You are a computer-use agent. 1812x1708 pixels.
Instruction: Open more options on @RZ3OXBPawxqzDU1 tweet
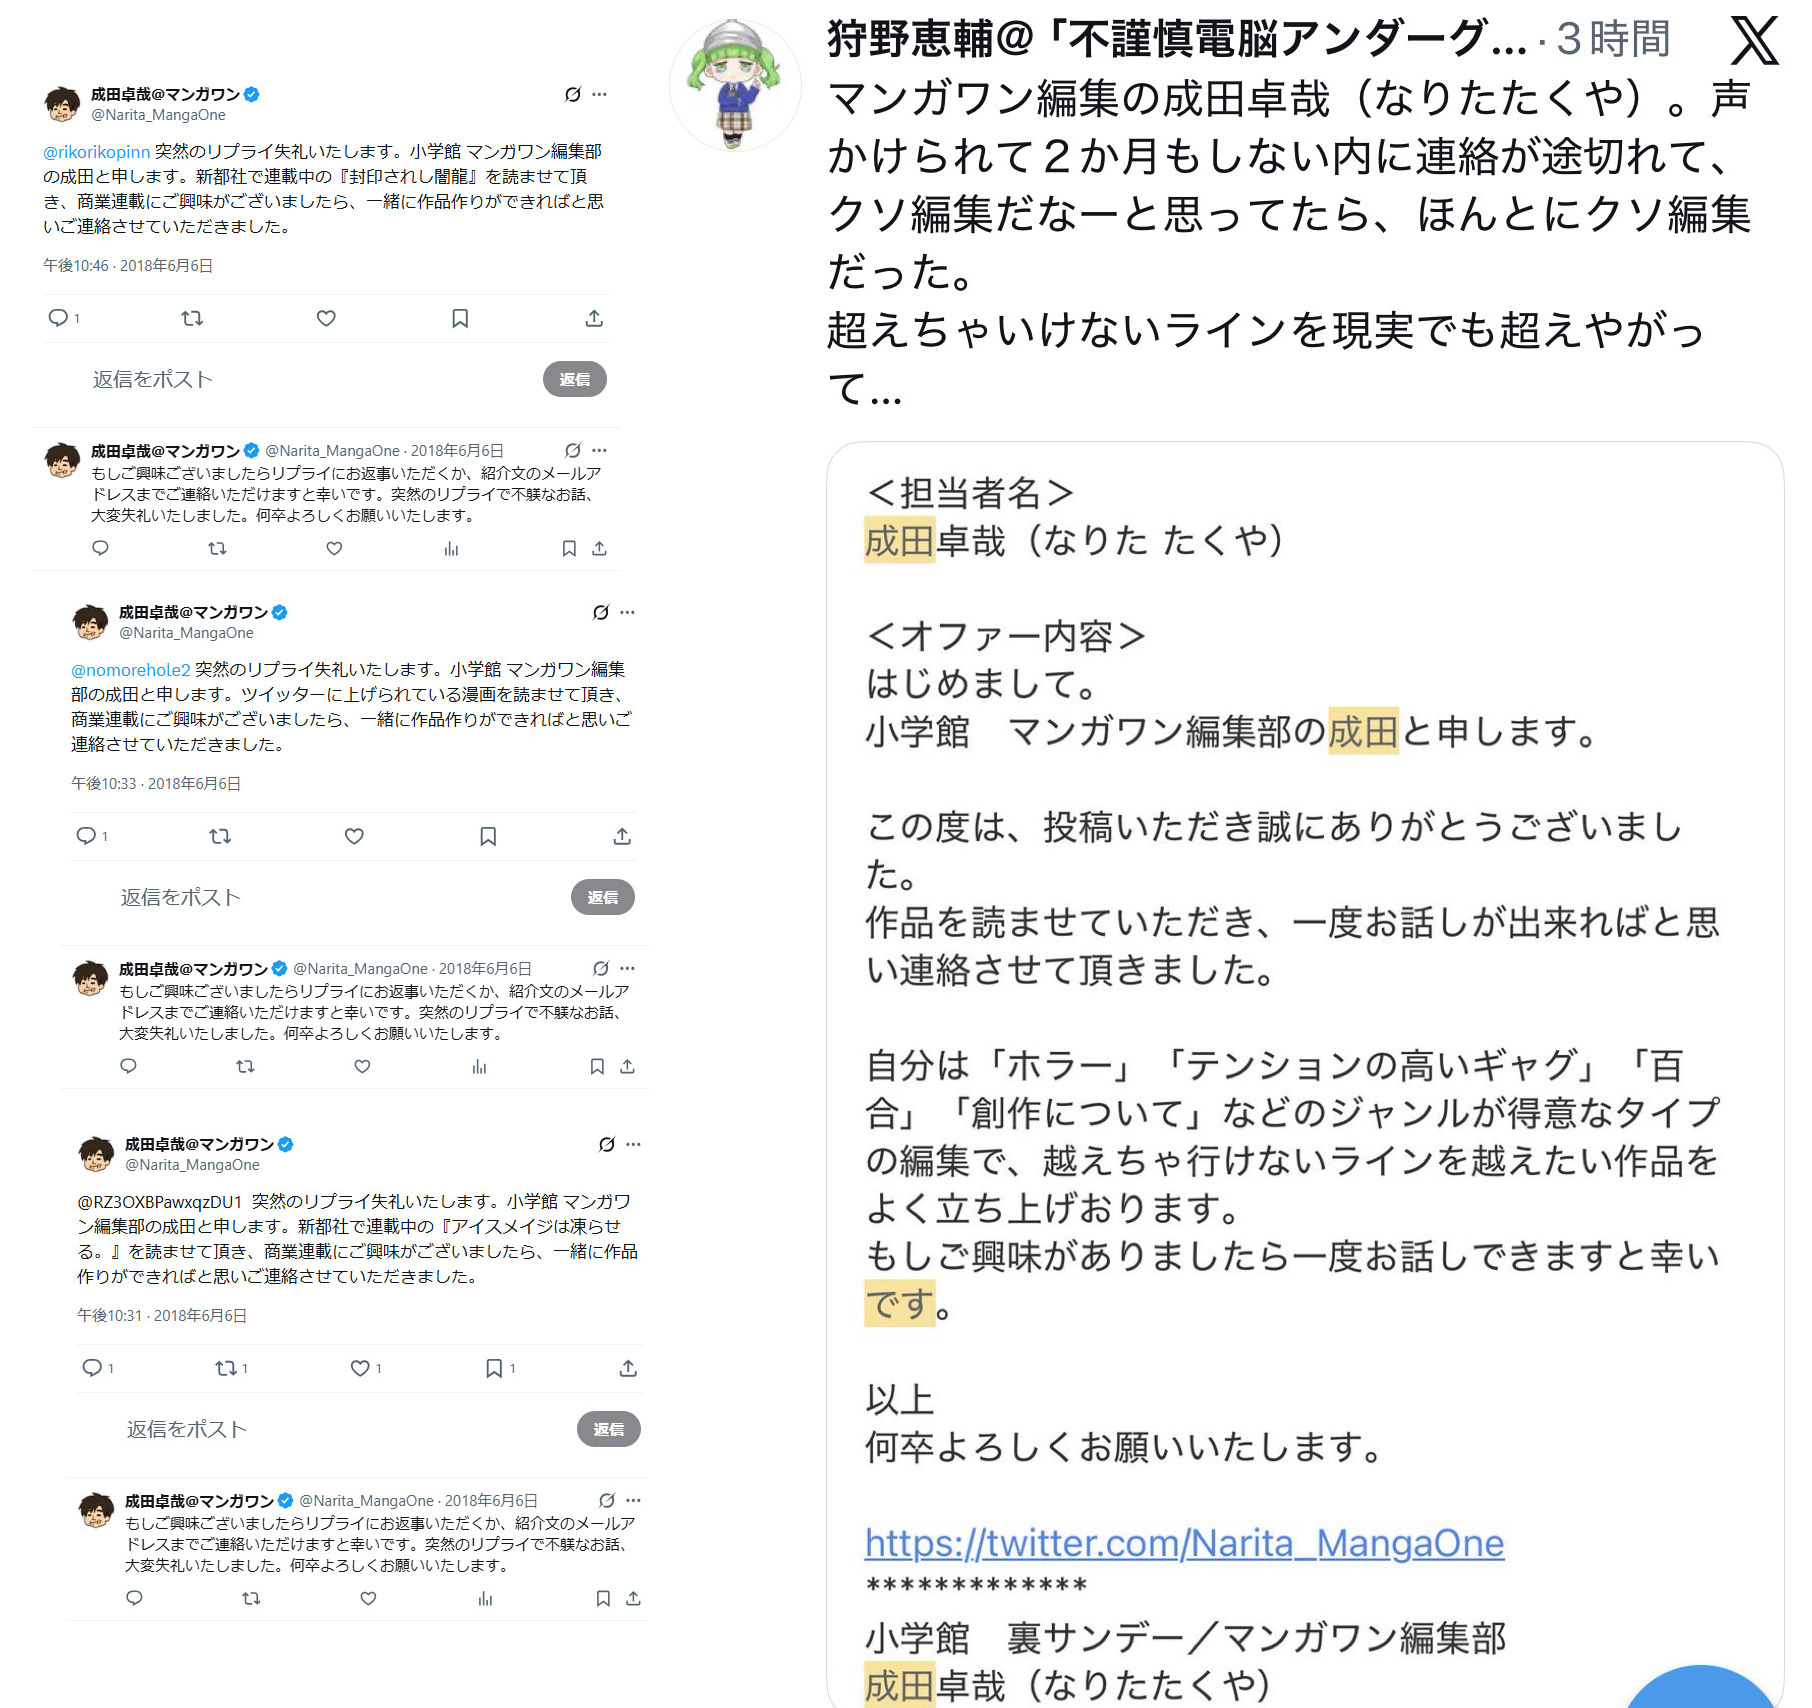633,1144
